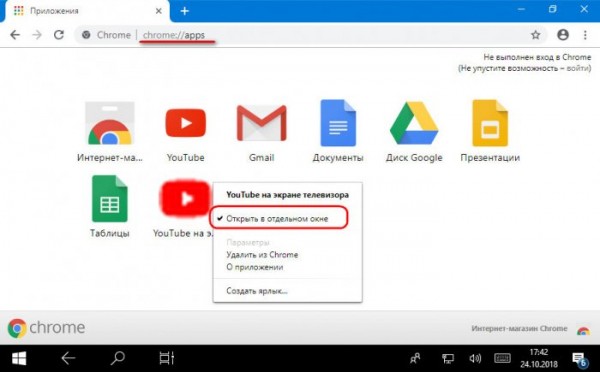Screen dimensions: 600x372
Task: Open the touch keyboard icon
Action: coord(502,359)
